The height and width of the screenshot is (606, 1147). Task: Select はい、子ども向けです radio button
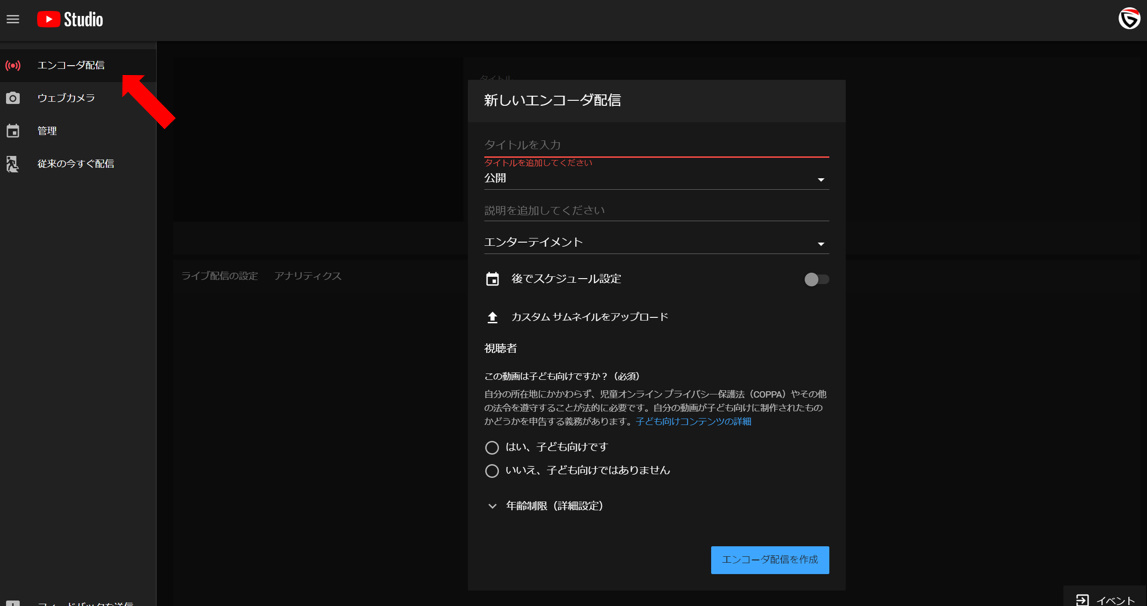[492, 448]
